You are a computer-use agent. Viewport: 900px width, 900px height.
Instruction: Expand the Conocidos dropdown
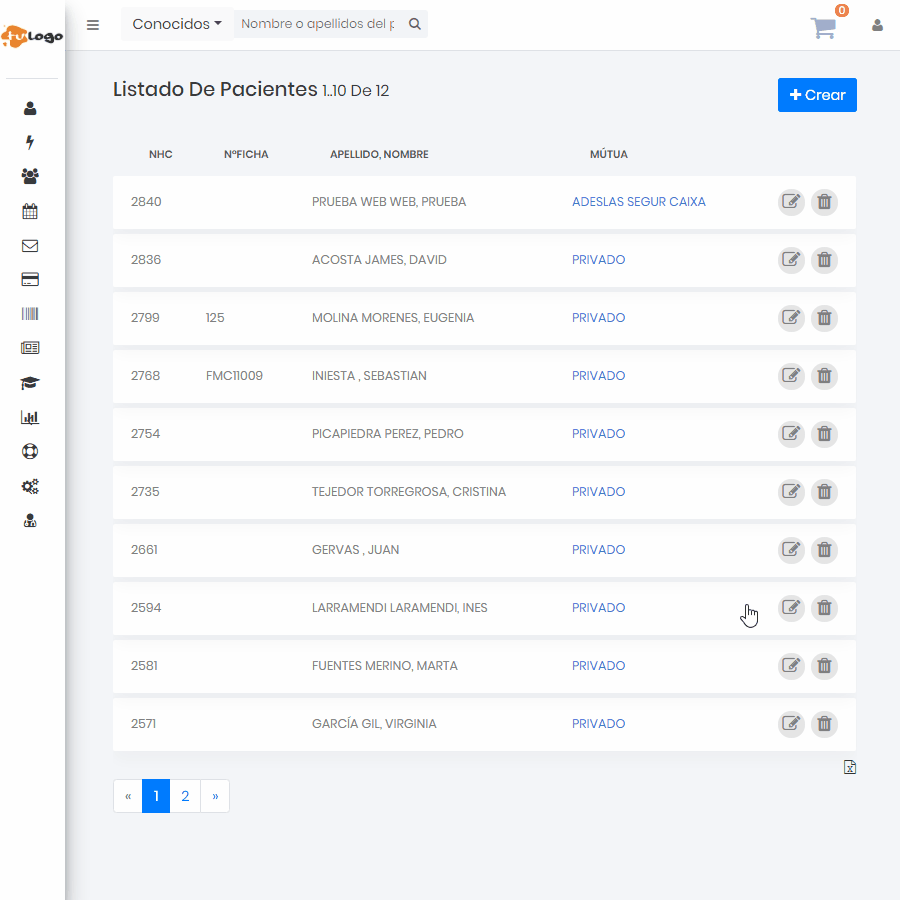177,24
